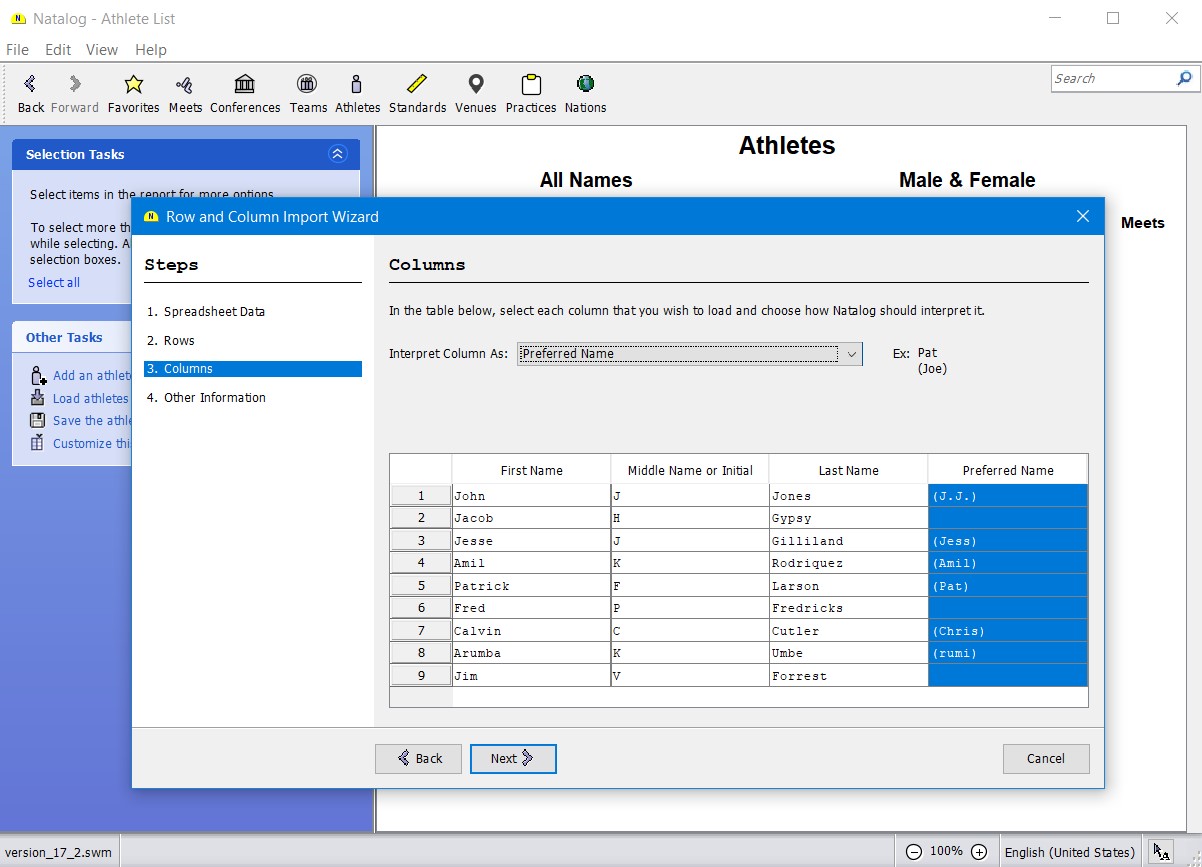
Task: Click the Back button in wizard
Action: pyautogui.click(x=418, y=759)
